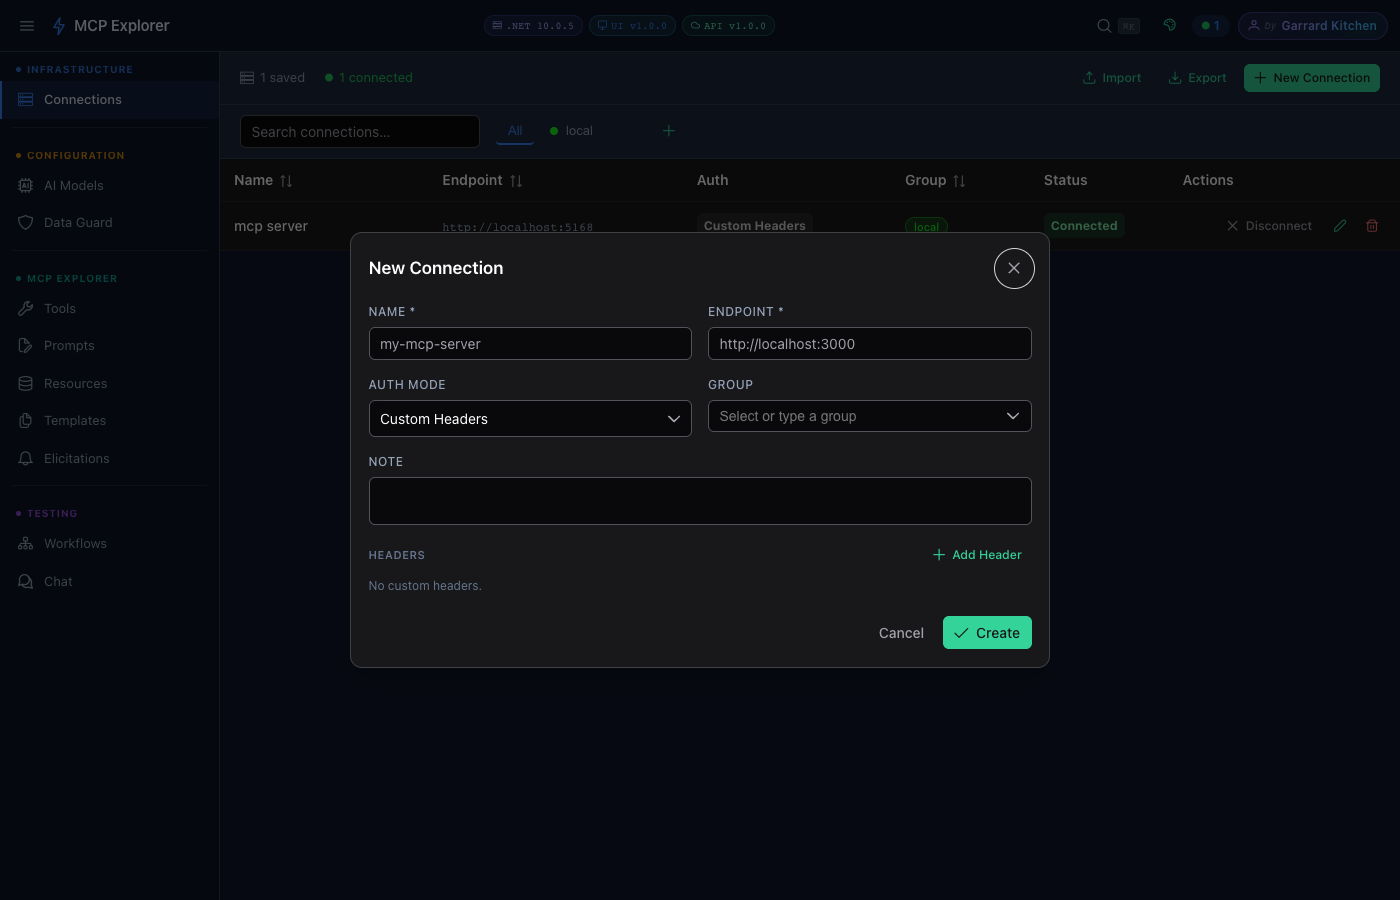Viewport: 1400px width, 900px height.
Task: Edit the mcp server connection with the pencil
Action: (1340, 225)
